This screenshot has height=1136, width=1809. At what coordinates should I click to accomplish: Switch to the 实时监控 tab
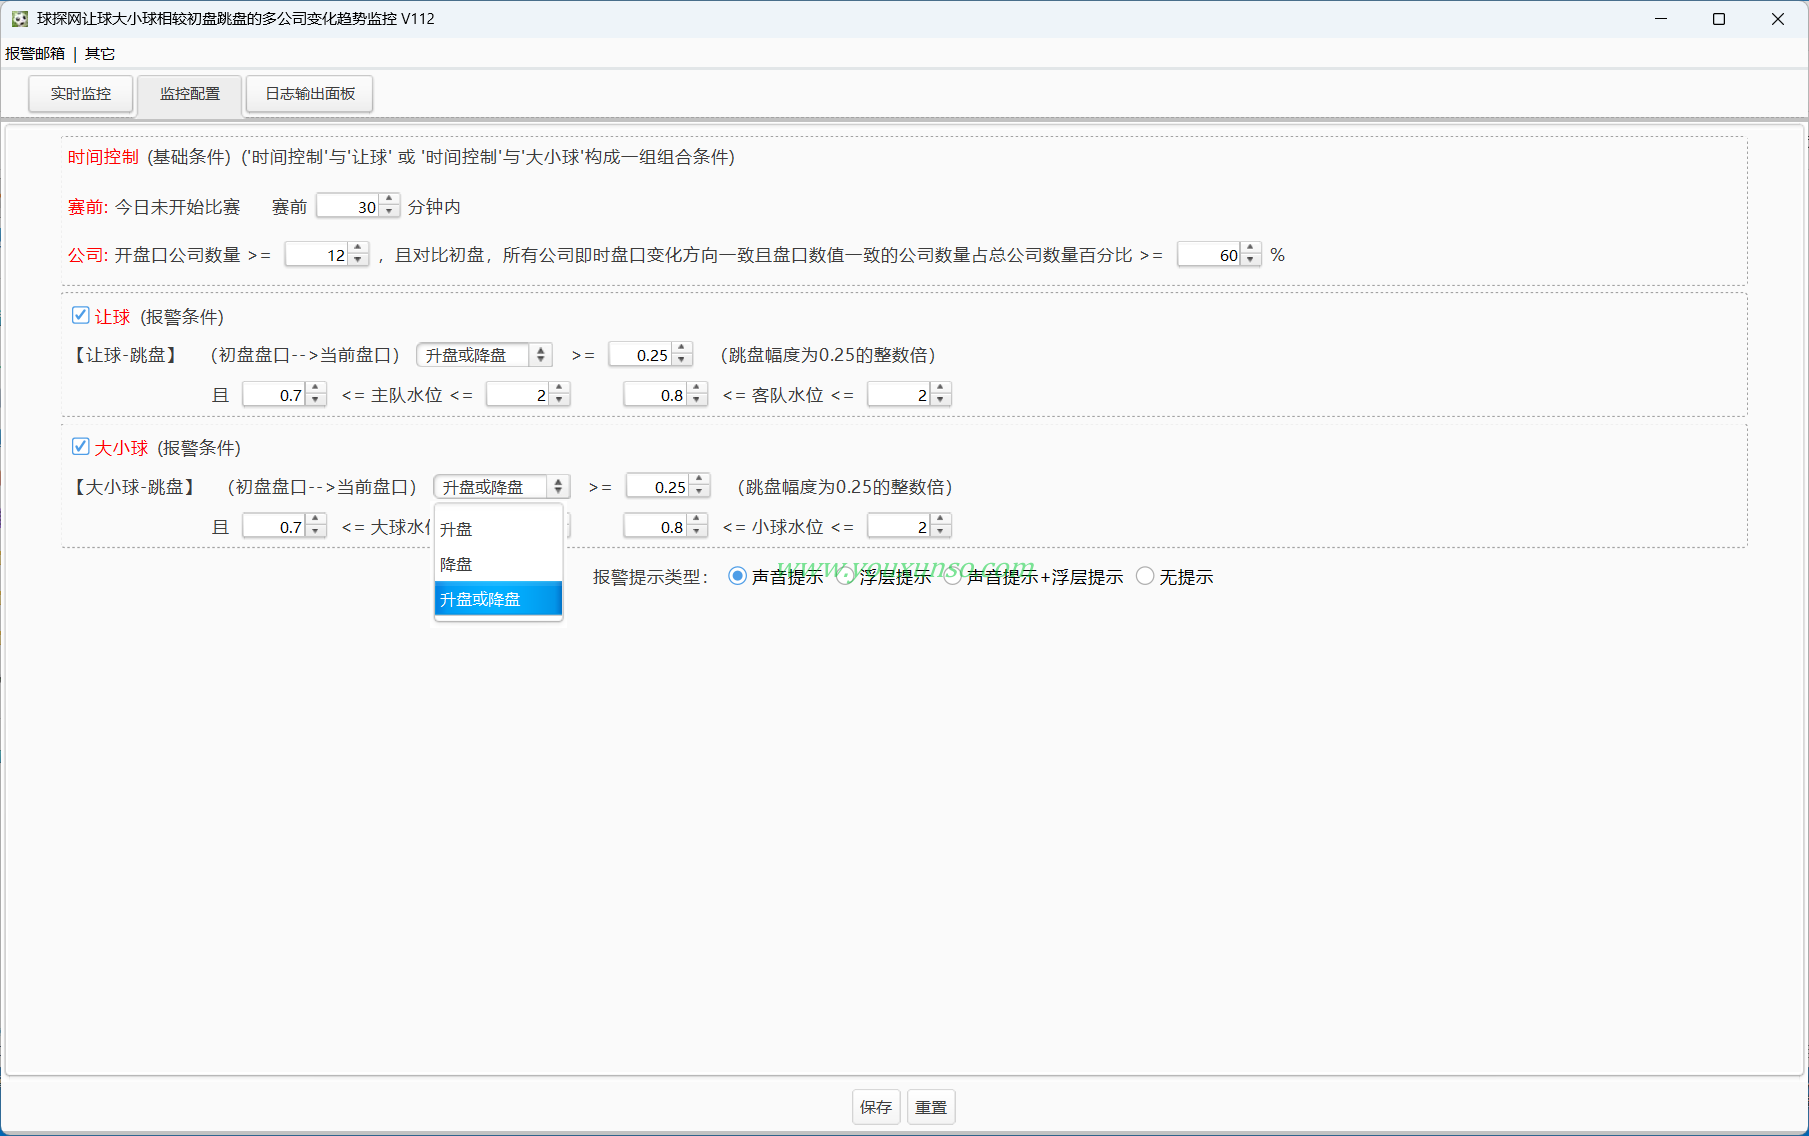(x=81, y=94)
